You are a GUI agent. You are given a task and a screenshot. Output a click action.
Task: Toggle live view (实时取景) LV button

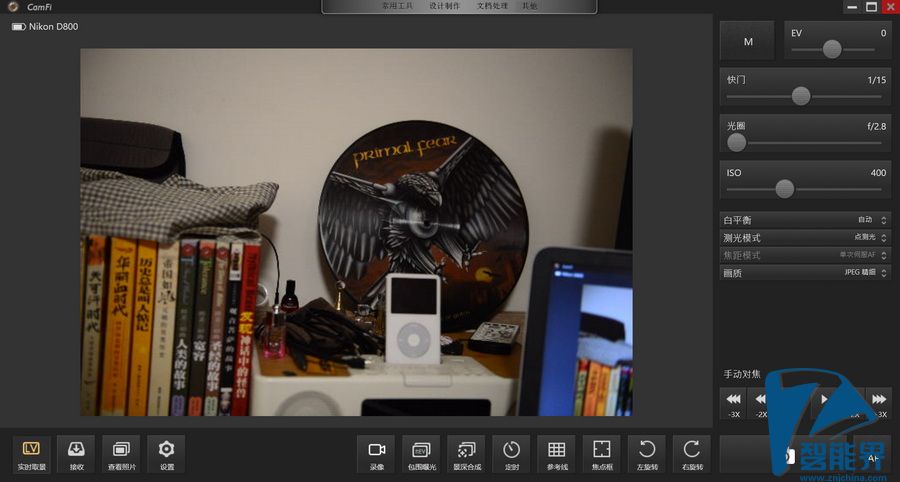tap(31, 454)
